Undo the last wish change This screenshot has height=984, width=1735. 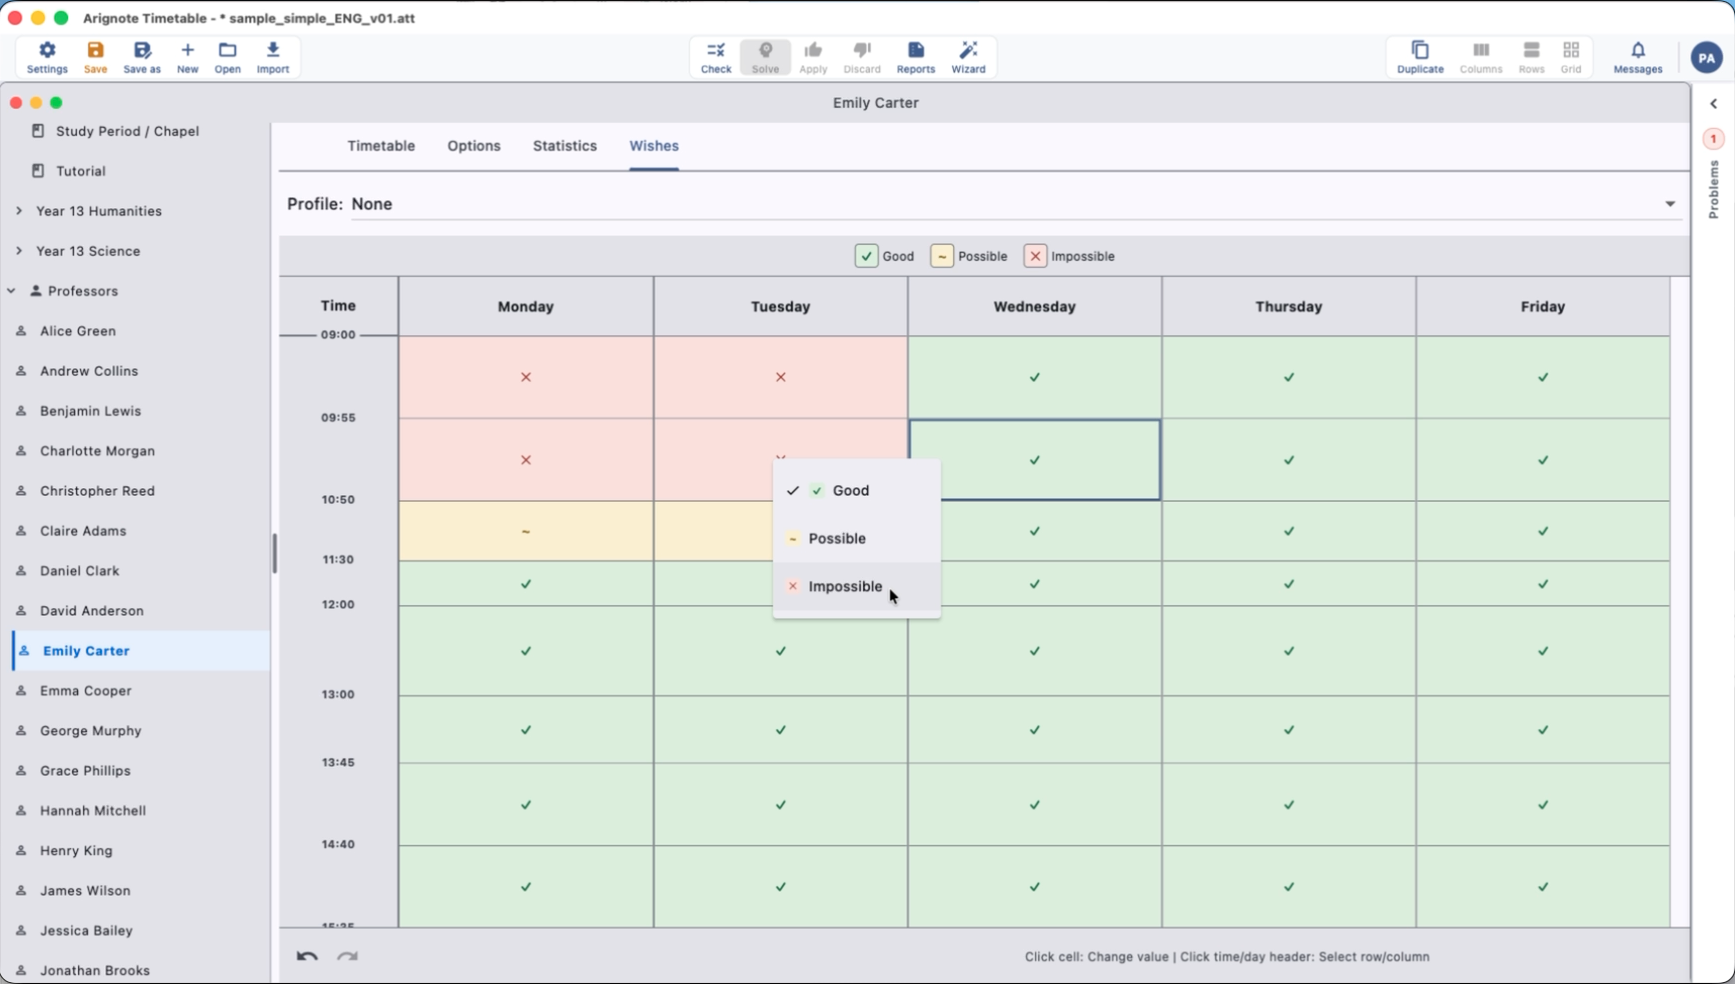(307, 956)
